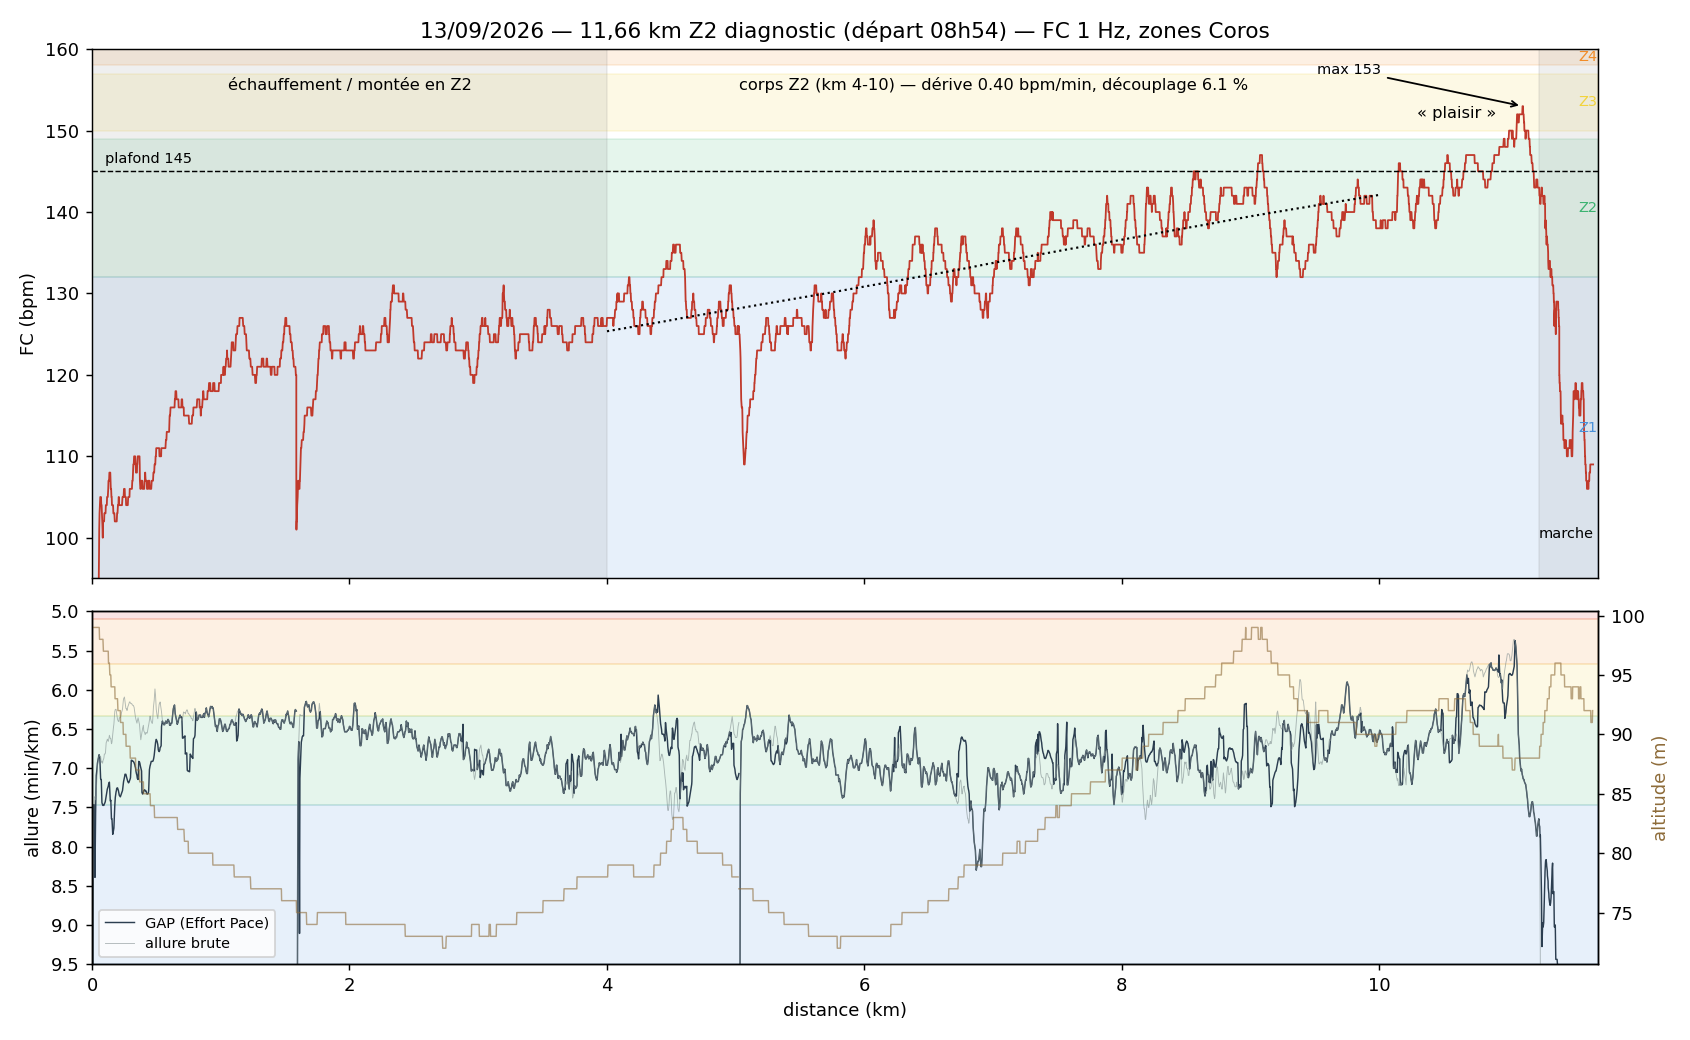Image resolution: width=1690 pixels, height=1040 pixels.
Task: Click the "« plaisir »" annotation
Action: tap(1456, 113)
